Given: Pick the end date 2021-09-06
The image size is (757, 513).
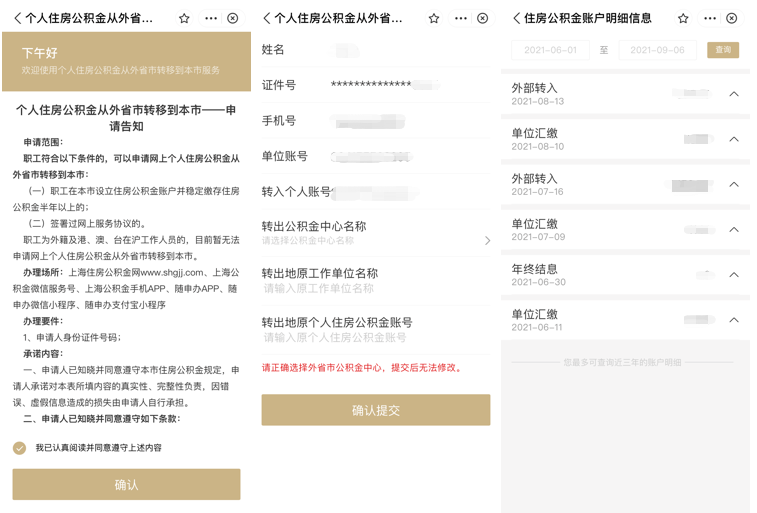Looking at the screenshot, I should (x=657, y=50).
